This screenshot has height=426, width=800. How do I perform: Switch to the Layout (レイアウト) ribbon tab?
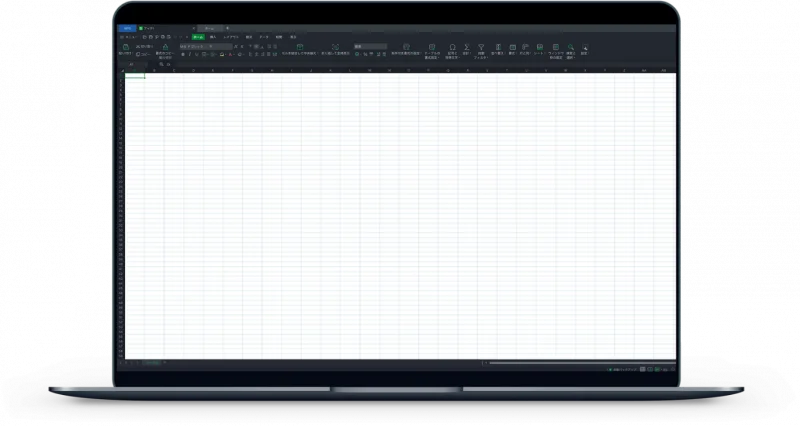click(x=231, y=37)
